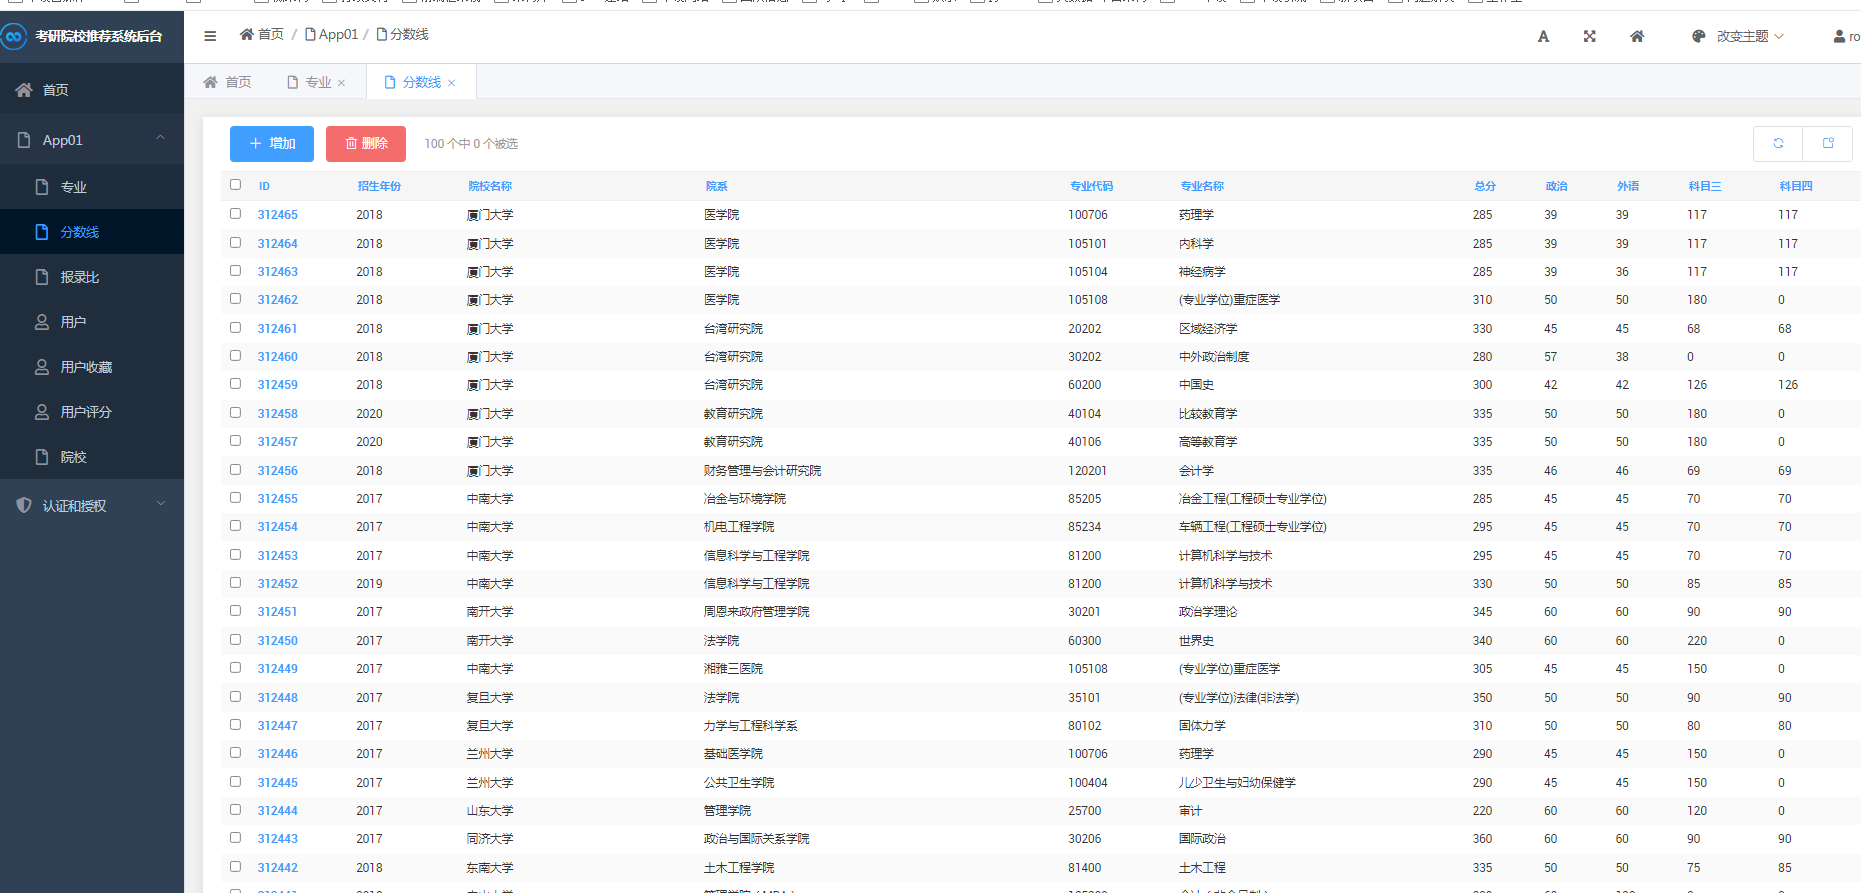Open the 改变主题 theme dropdown
1861x893 pixels.
coord(1737,36)
